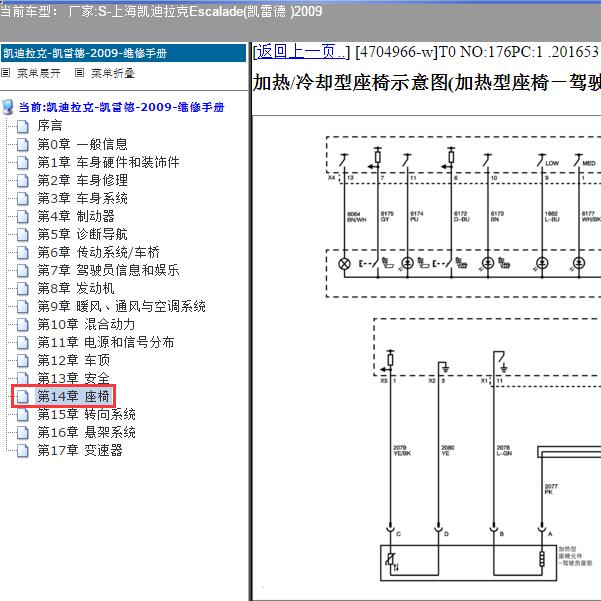Open 第2章 车身修理 chapter
601x601 pixels.
tap(82, 181)
